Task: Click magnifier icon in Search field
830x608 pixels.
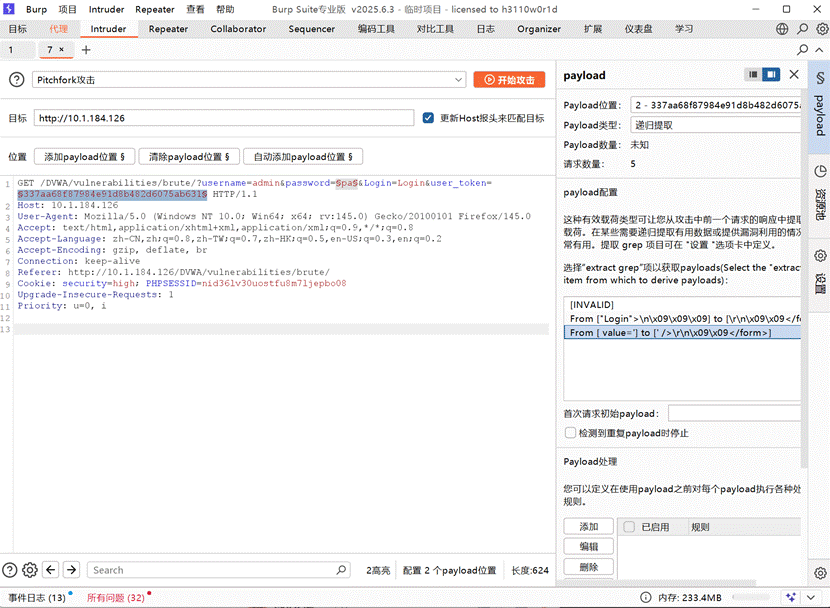Action: [x=341, y=570]
